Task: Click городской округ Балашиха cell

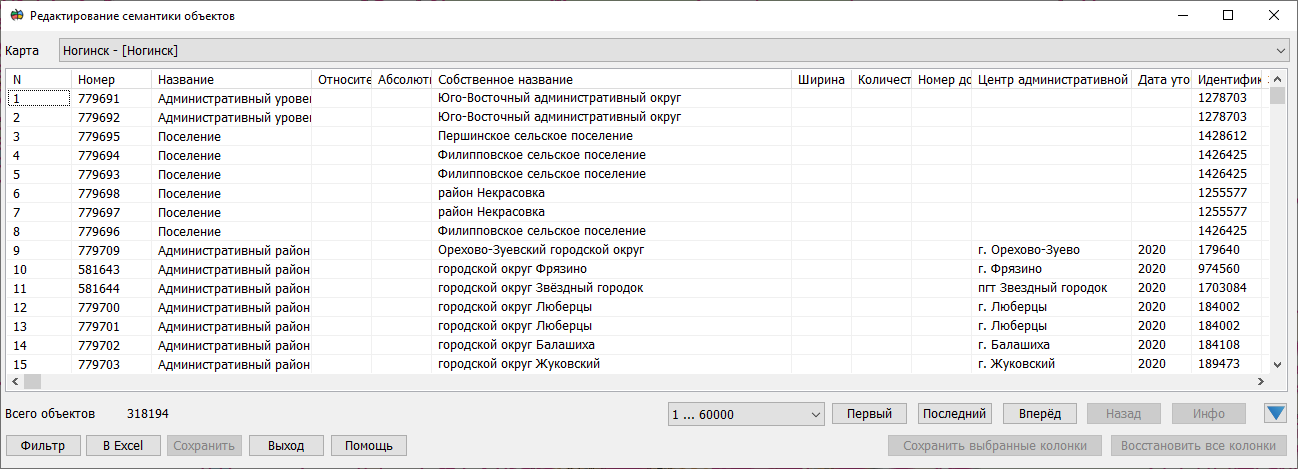Action: click(611, 346)
